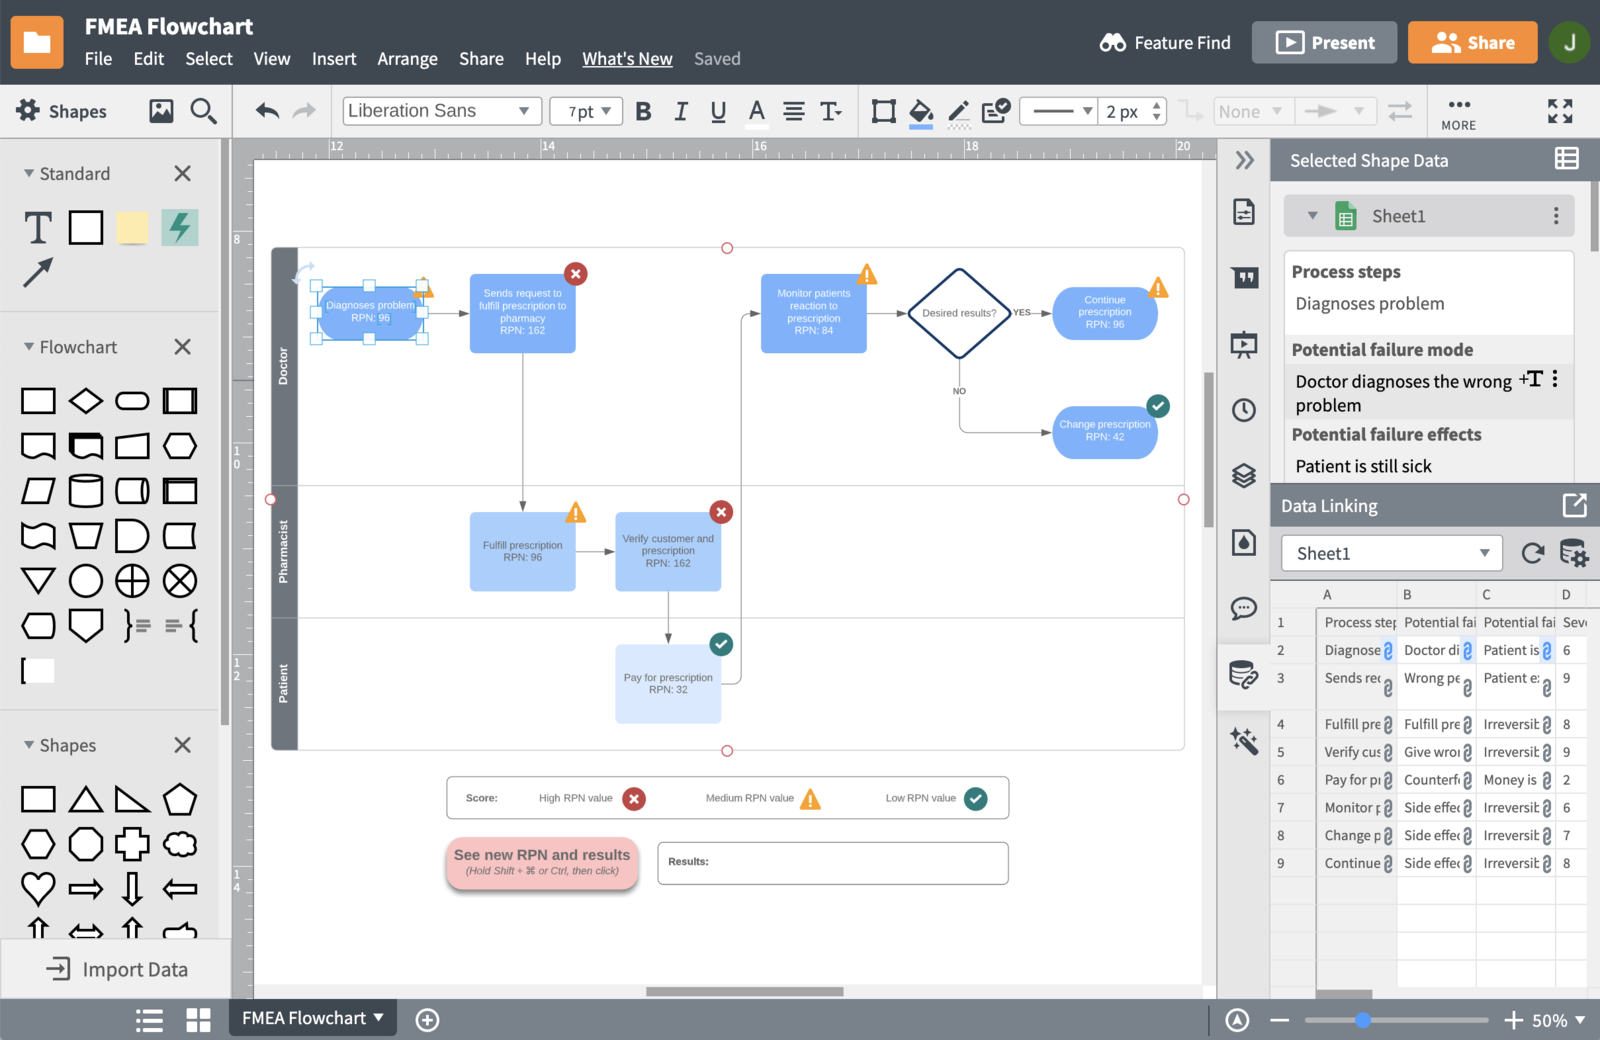Open the line style dropdown
This screenshot has height=1040, width=1600.
pyautogui.click(x=1059, y=111)
